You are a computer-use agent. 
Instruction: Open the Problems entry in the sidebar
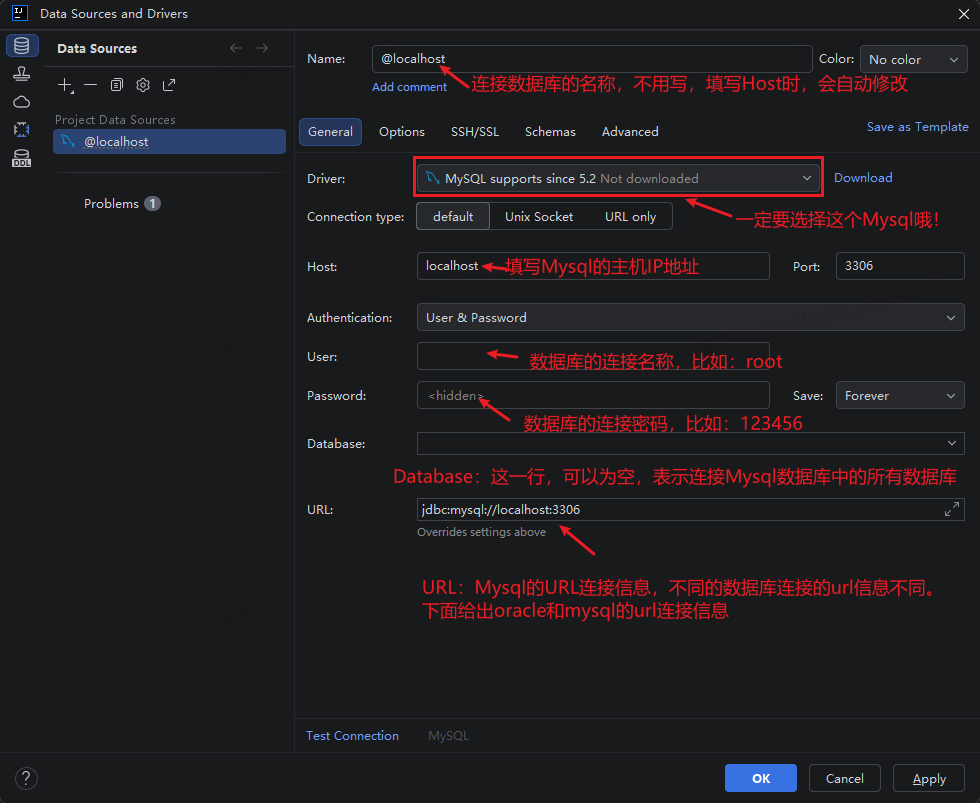click(x=111, y=204)
